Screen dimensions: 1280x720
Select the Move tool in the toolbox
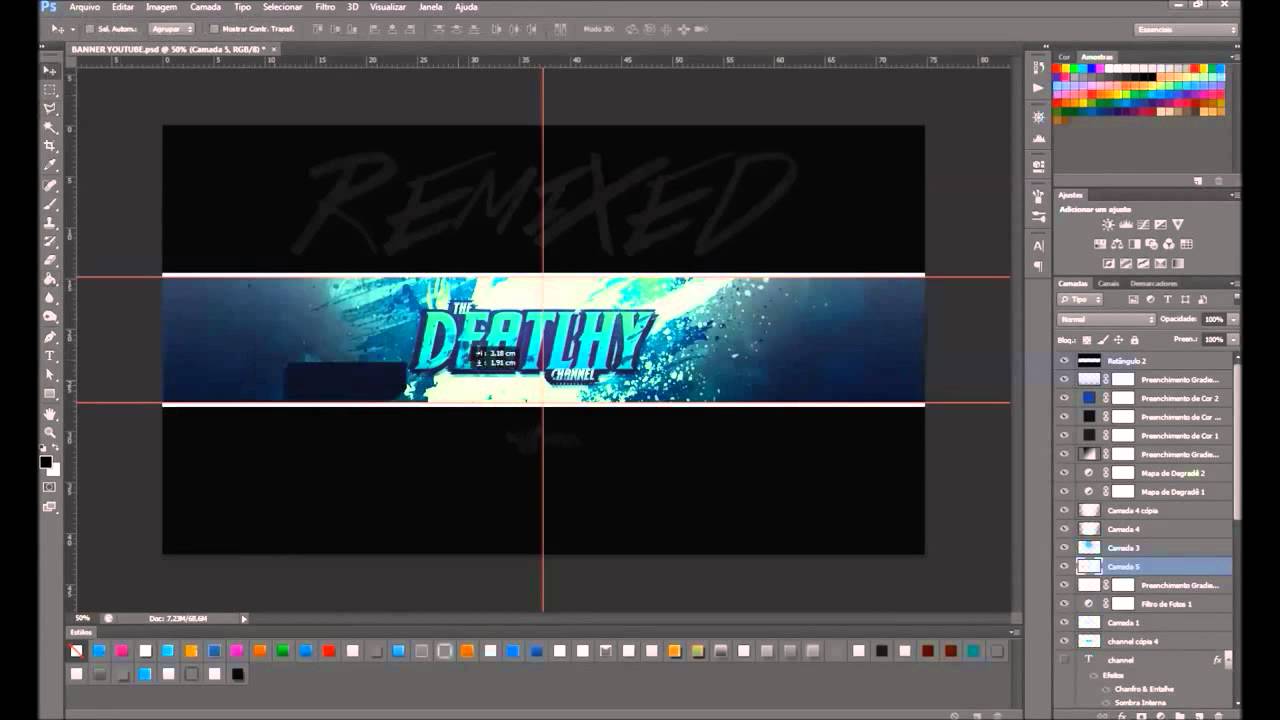tap(50, 71)
